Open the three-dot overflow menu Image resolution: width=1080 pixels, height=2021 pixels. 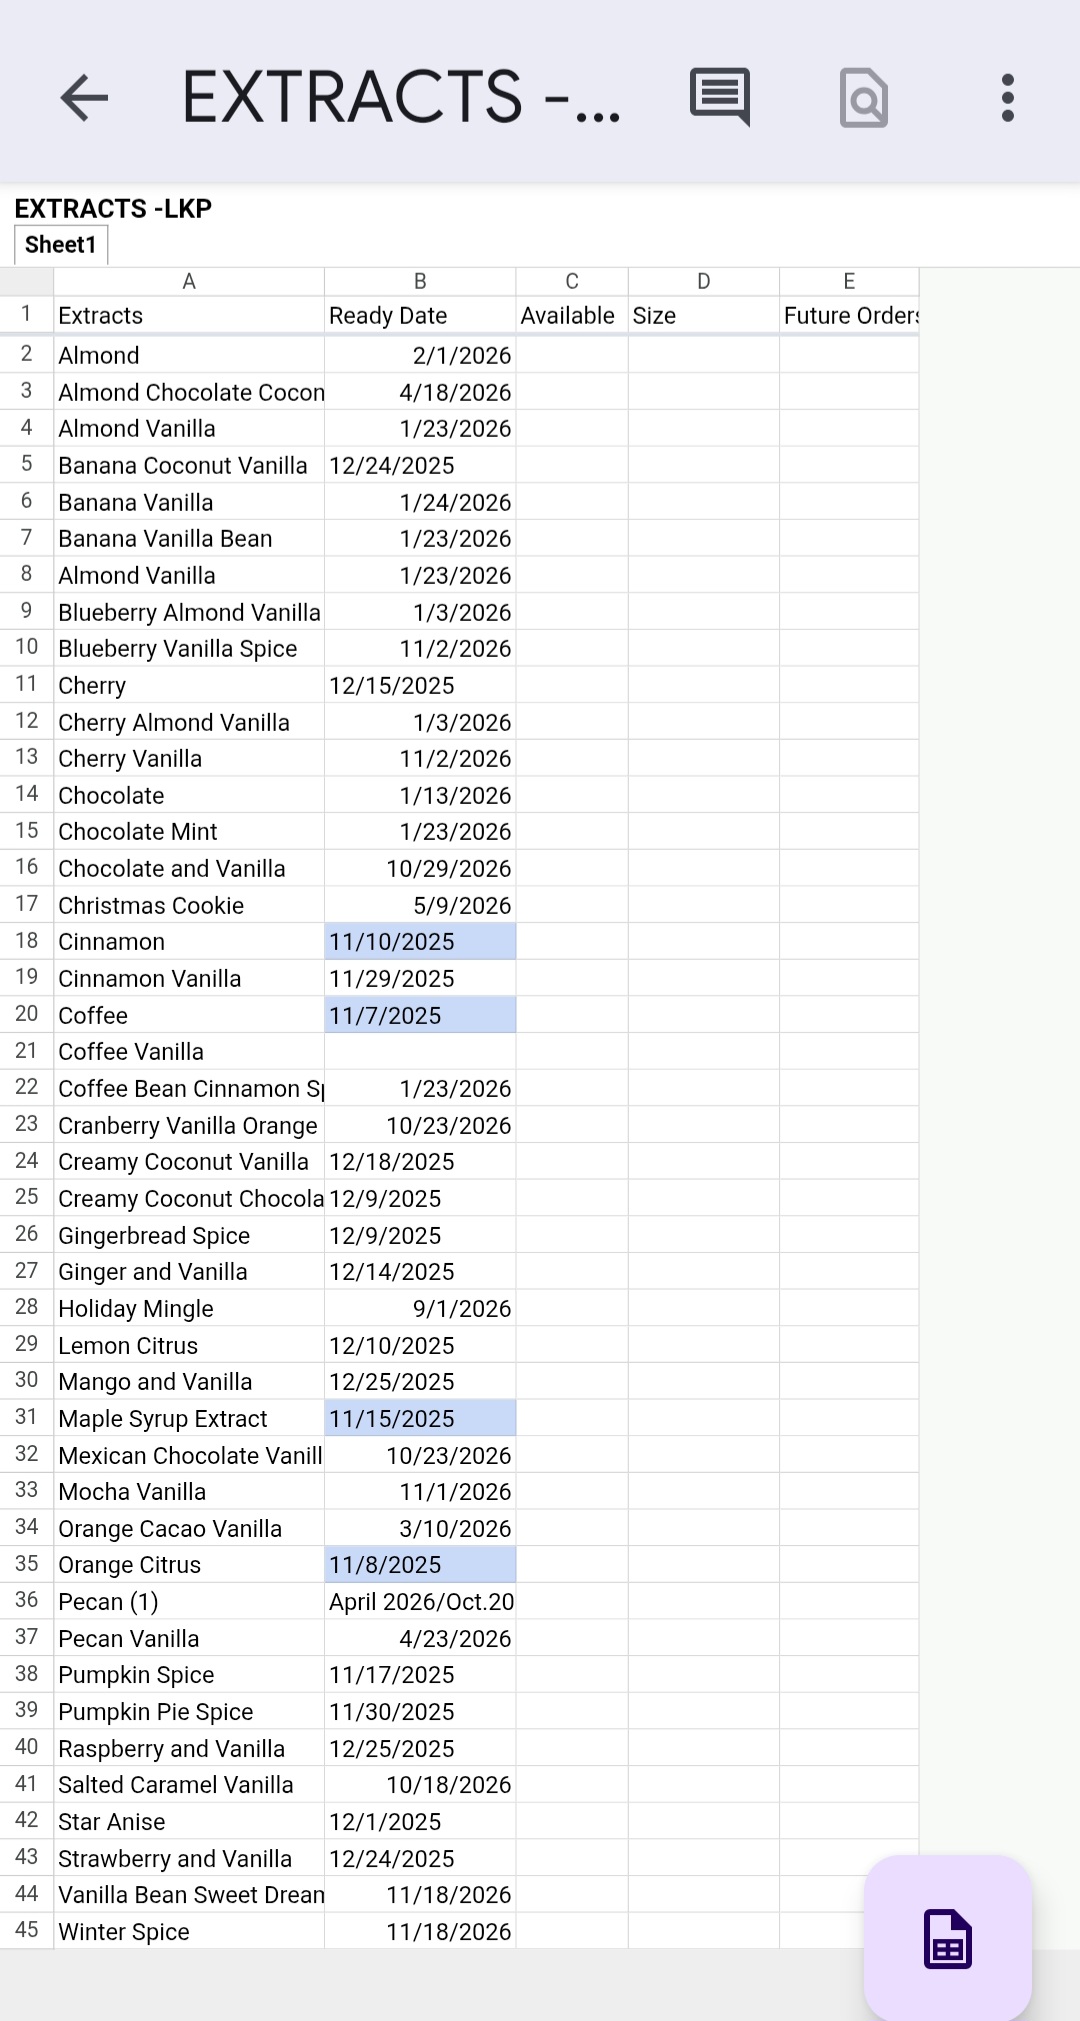(x=1007, y=98)
